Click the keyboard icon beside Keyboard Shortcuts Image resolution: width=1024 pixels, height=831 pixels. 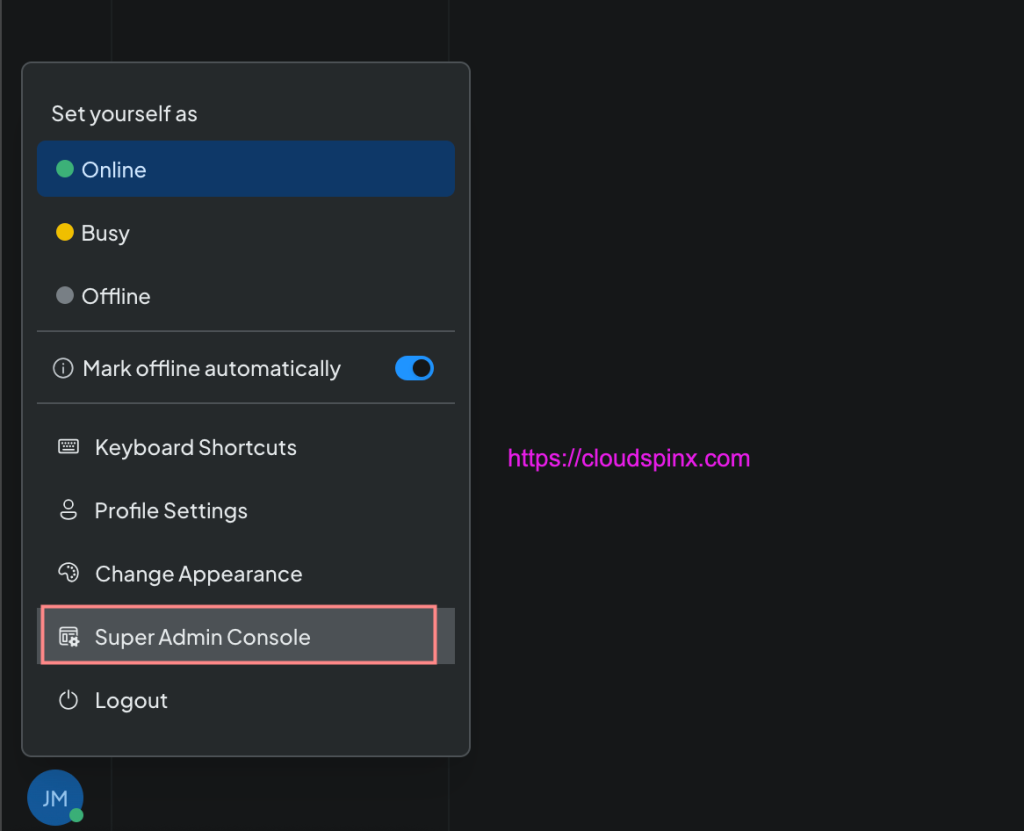(68, 447)
